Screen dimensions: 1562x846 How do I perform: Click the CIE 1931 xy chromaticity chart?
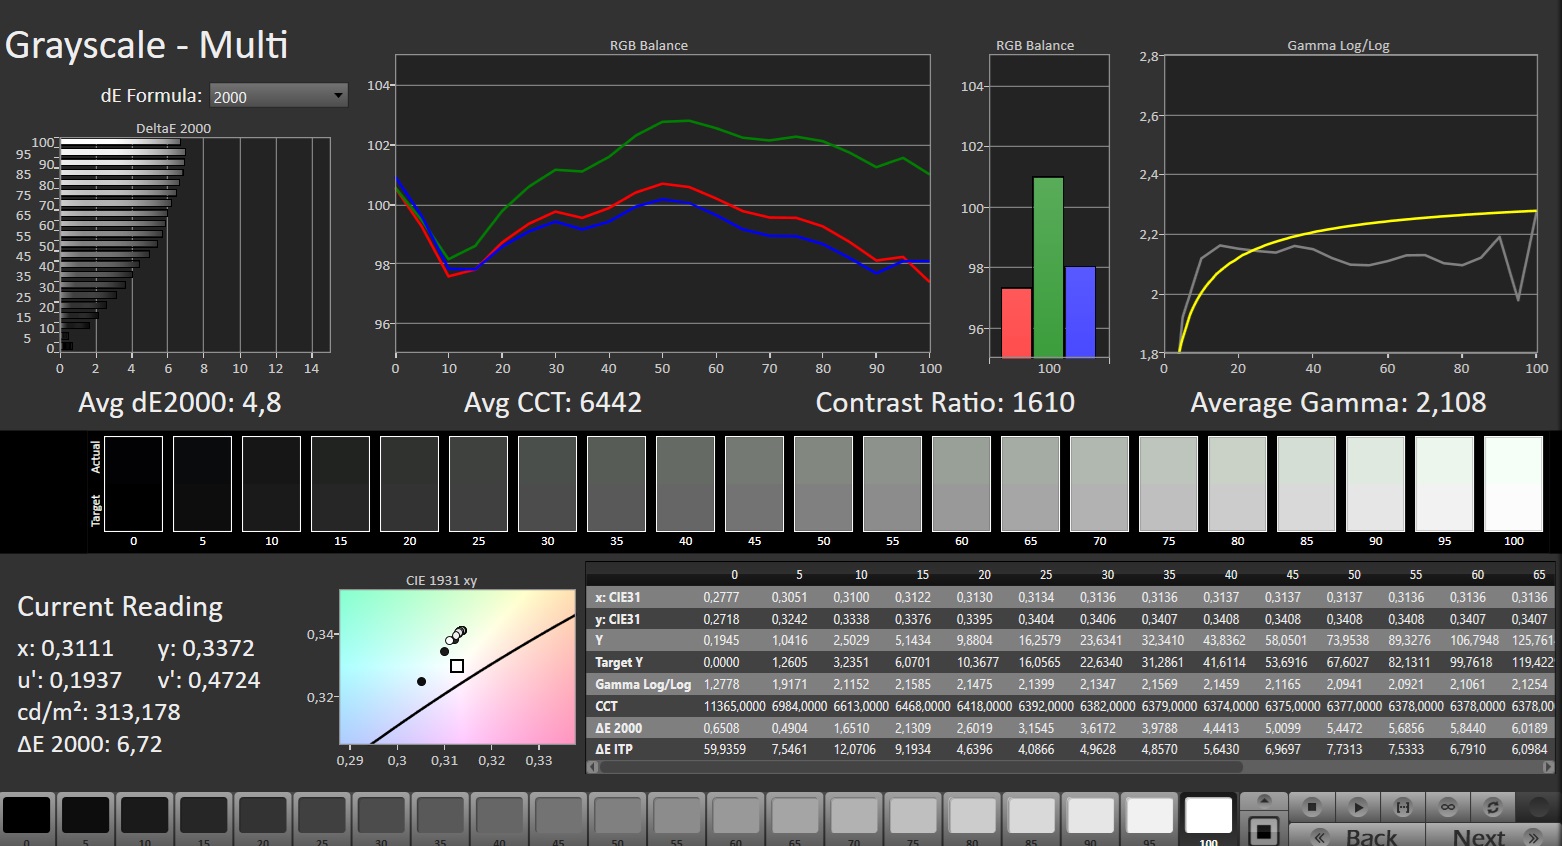click(x=457, y=666)
